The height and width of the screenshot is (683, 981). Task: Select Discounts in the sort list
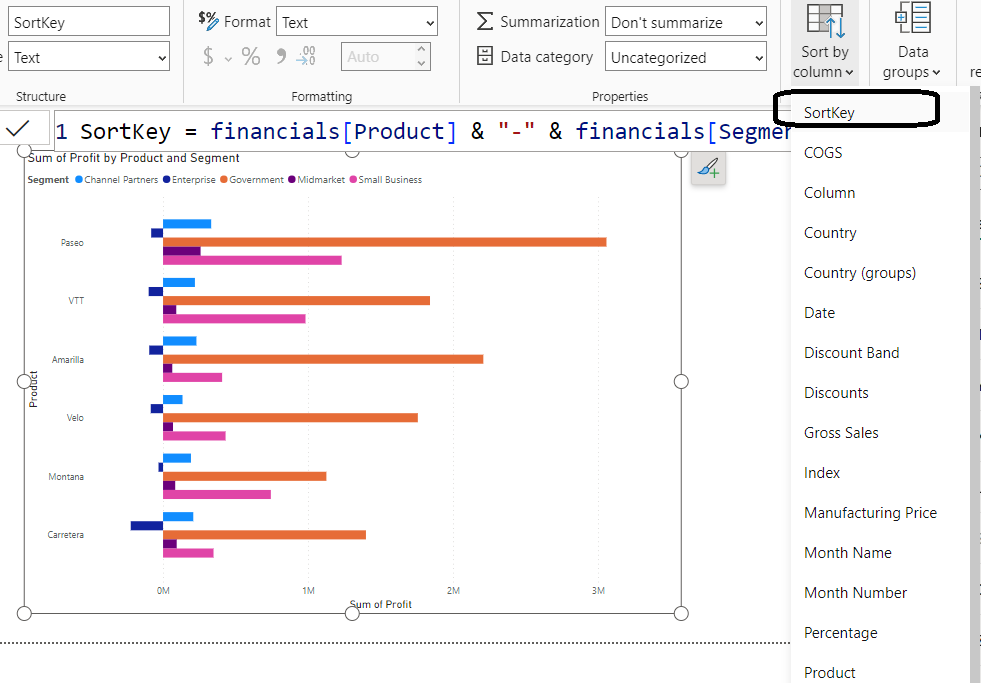tap(879, 393)
